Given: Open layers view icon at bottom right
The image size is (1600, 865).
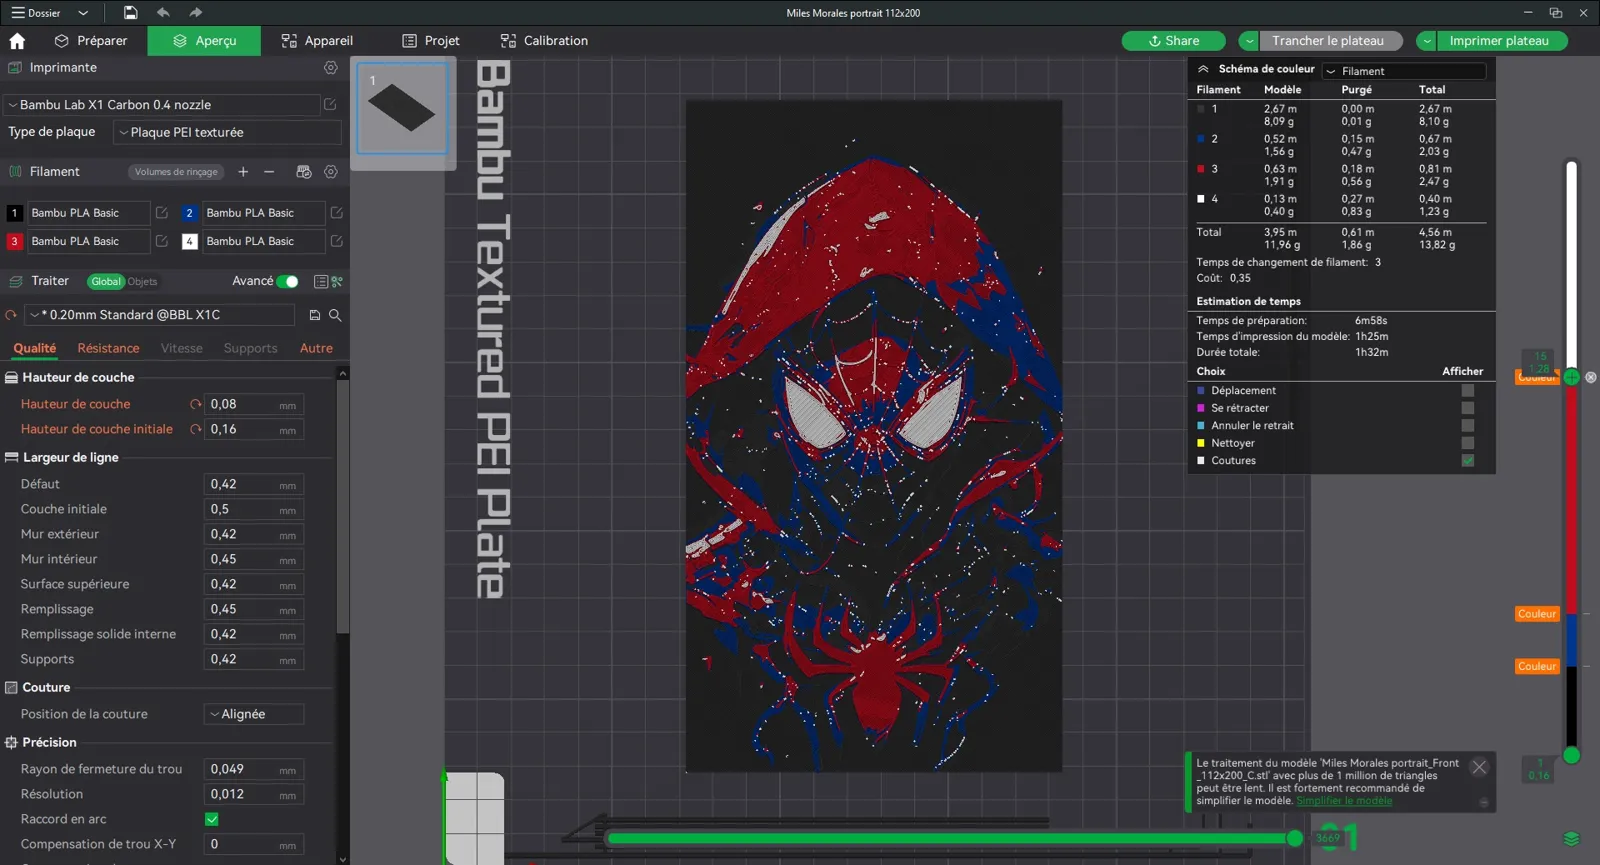Looking at the screenshot, I should pos(1571,839).
